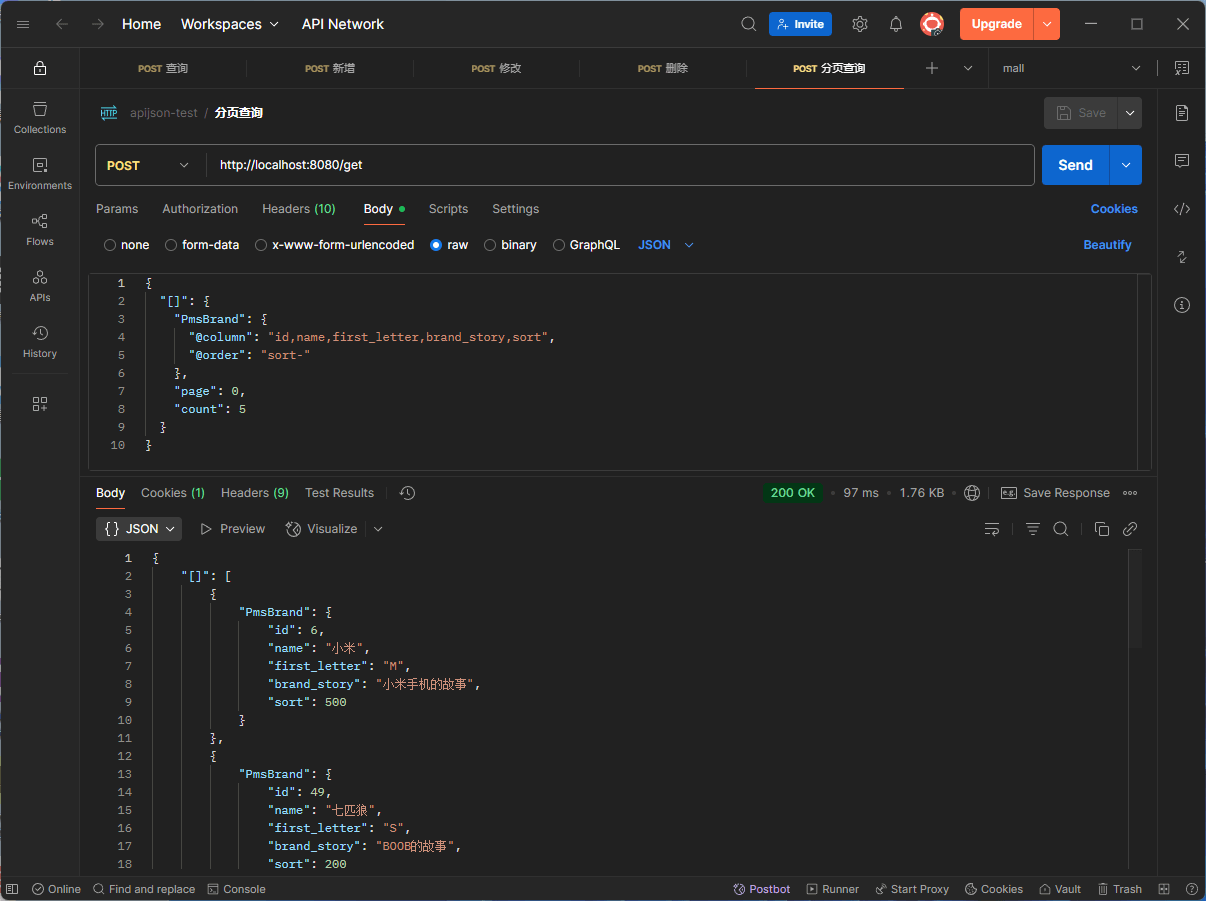Open the settings gear icon
The height and width of the screenshot is (901, 1206).
(860, 24)
